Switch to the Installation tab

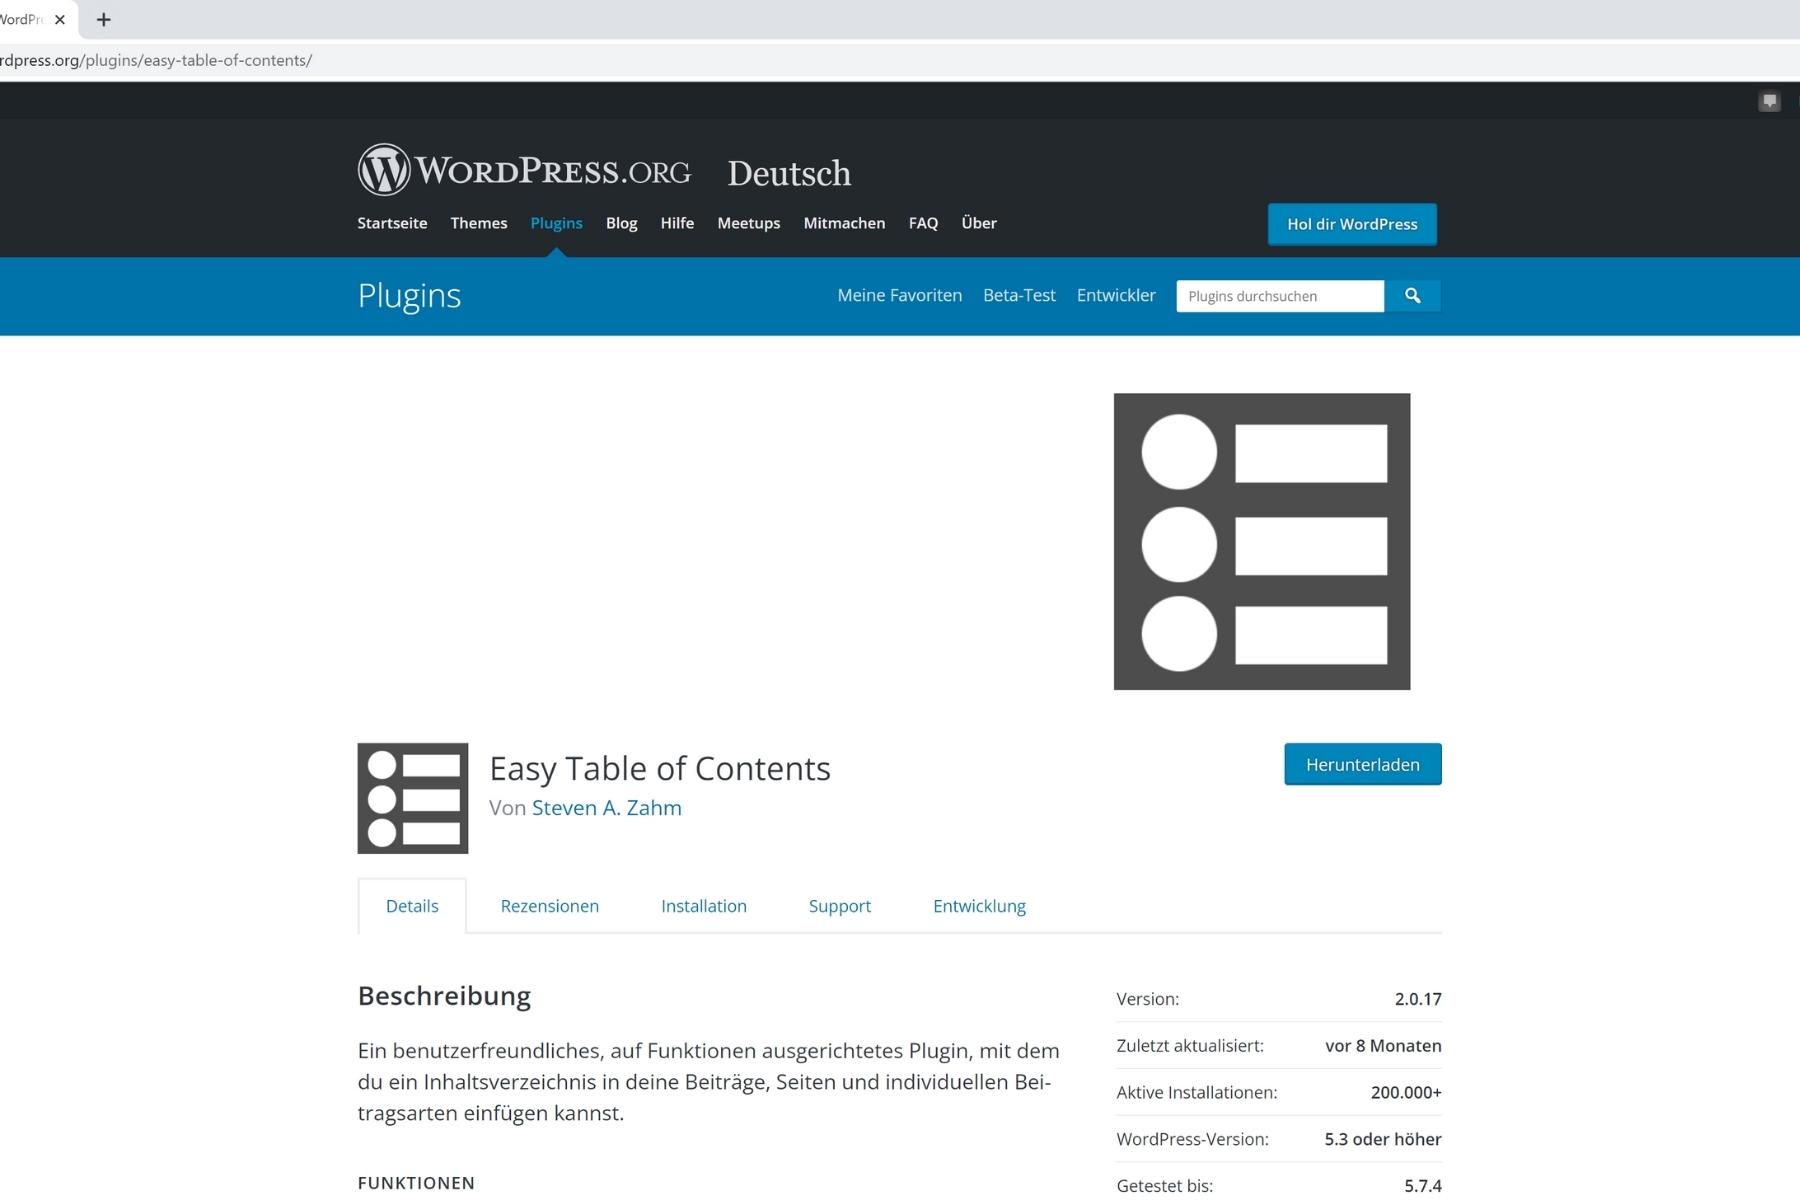pyautogui.click(x=704, y=906)
